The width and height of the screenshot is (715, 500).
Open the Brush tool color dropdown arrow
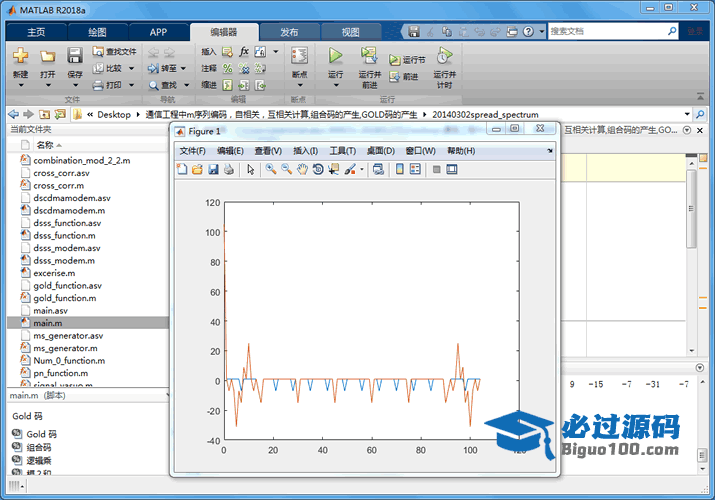[361, 170]
